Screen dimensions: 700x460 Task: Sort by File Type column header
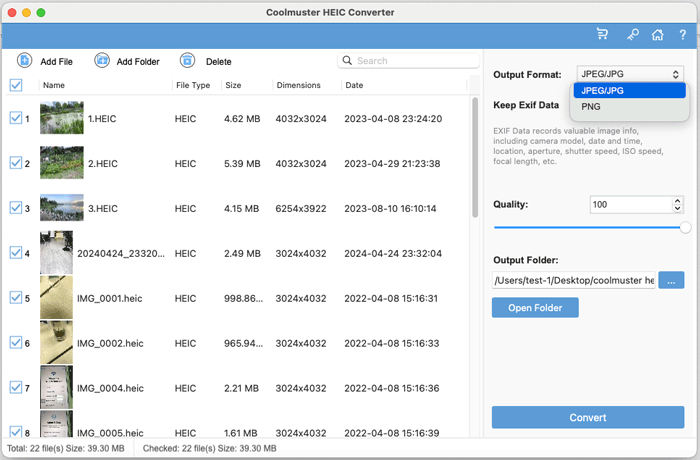click(193, 85)
